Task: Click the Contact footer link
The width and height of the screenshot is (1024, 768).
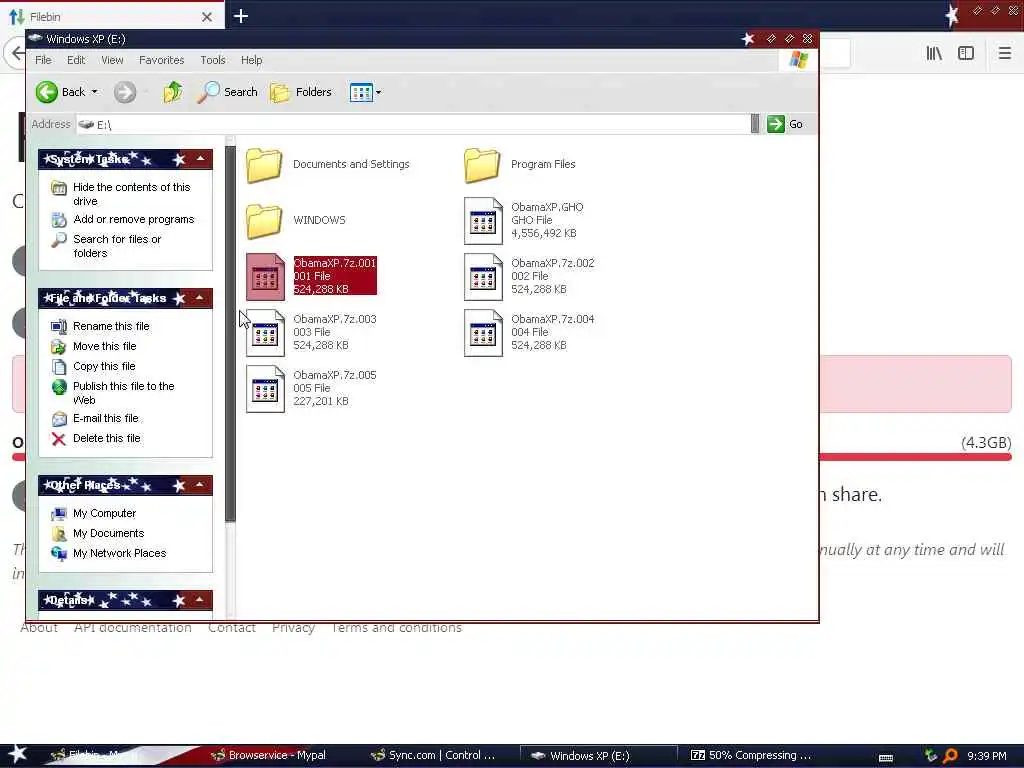Action: click(x=232, y=628)
